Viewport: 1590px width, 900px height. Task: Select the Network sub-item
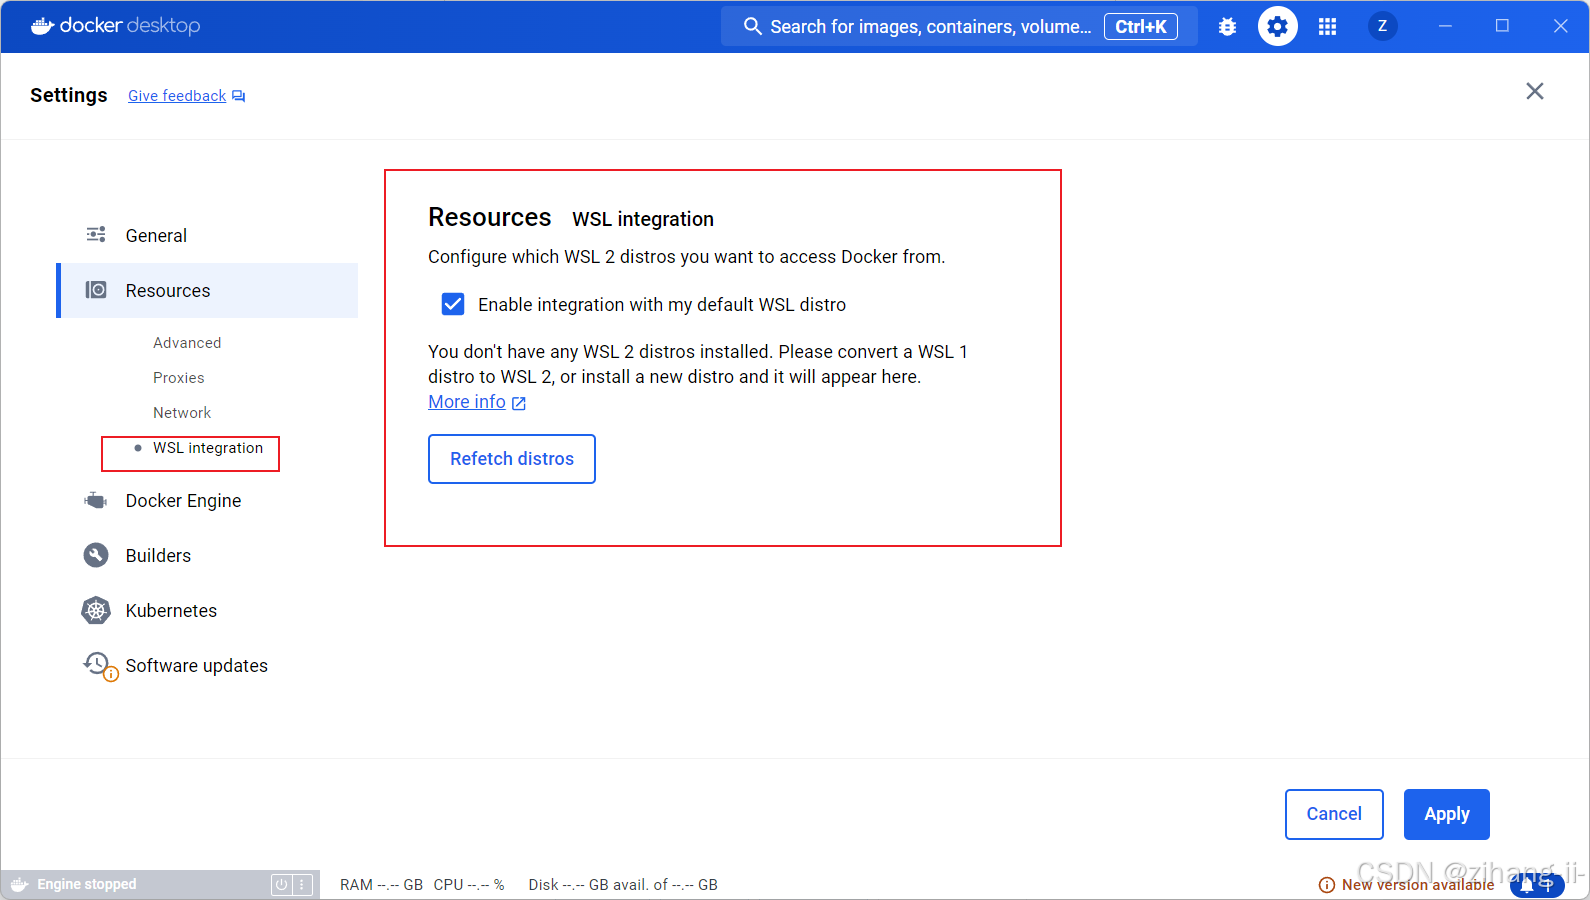coord(182,412)
